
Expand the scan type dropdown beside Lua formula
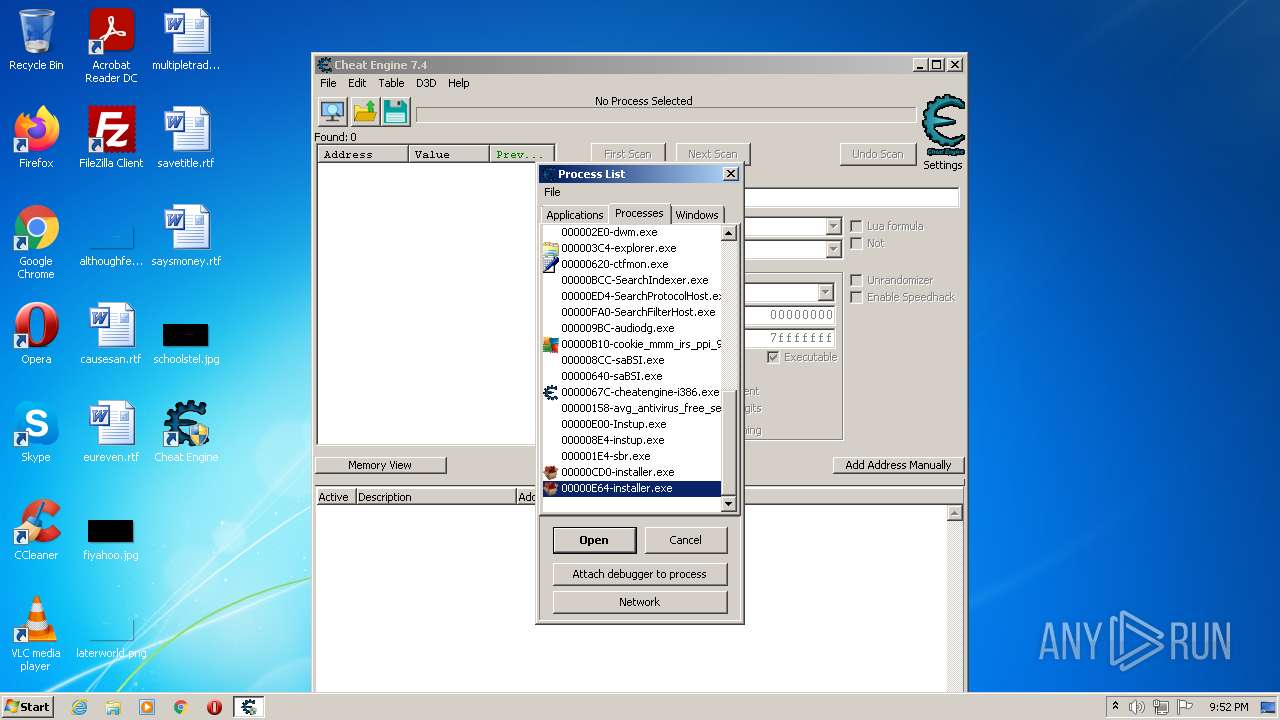[x=834, y=227]
